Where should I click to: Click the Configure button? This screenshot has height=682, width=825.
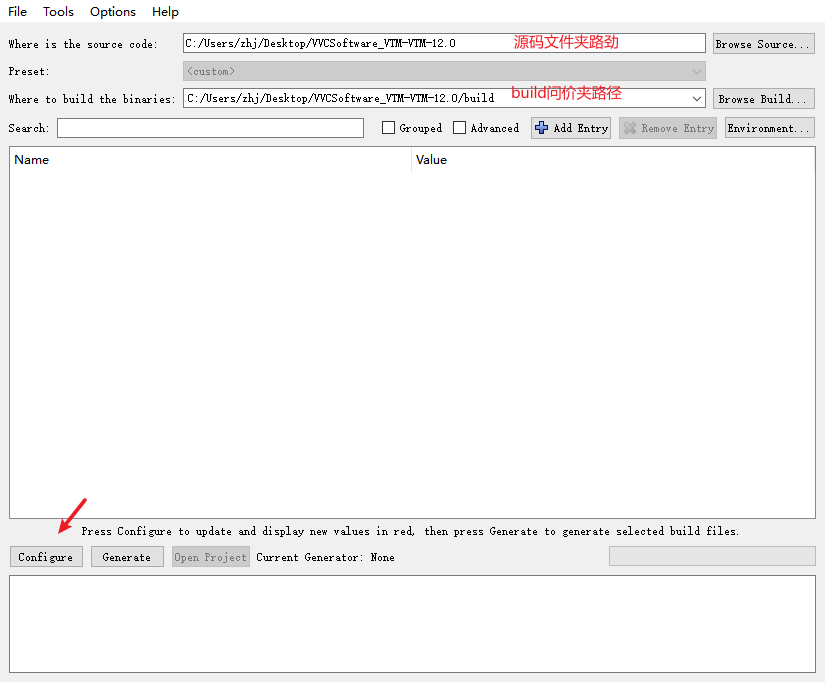pyautogui.click(x=46, y=557)
